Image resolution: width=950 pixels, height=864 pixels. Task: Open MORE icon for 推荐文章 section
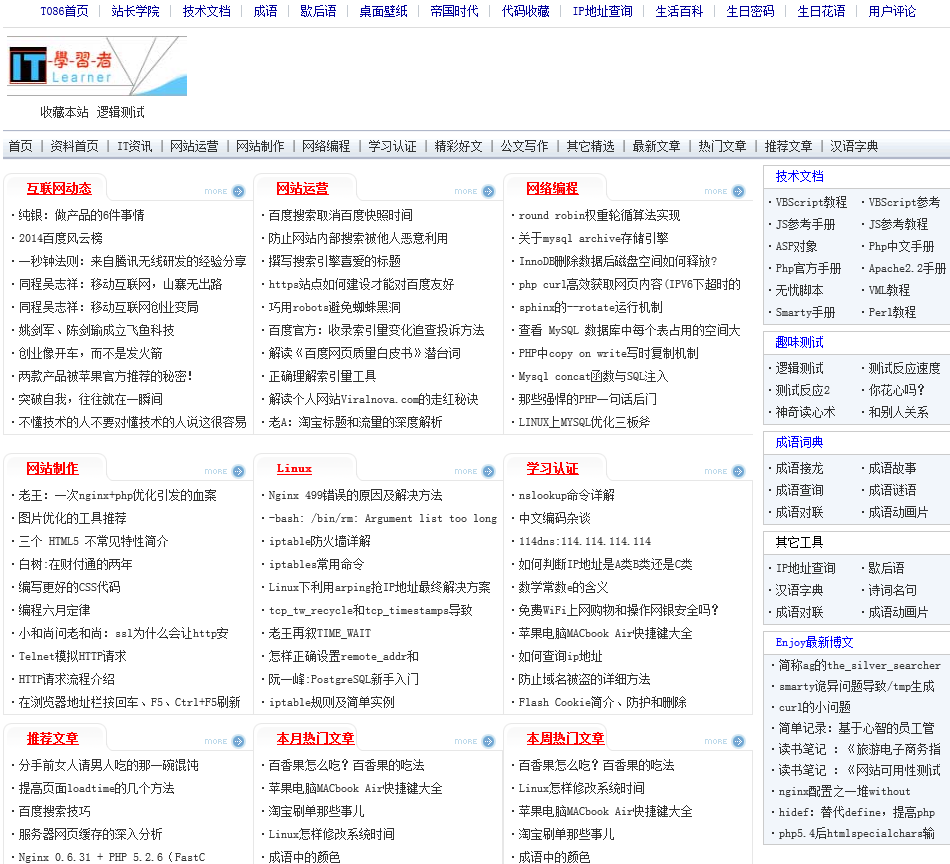click(x=225, y=742)
